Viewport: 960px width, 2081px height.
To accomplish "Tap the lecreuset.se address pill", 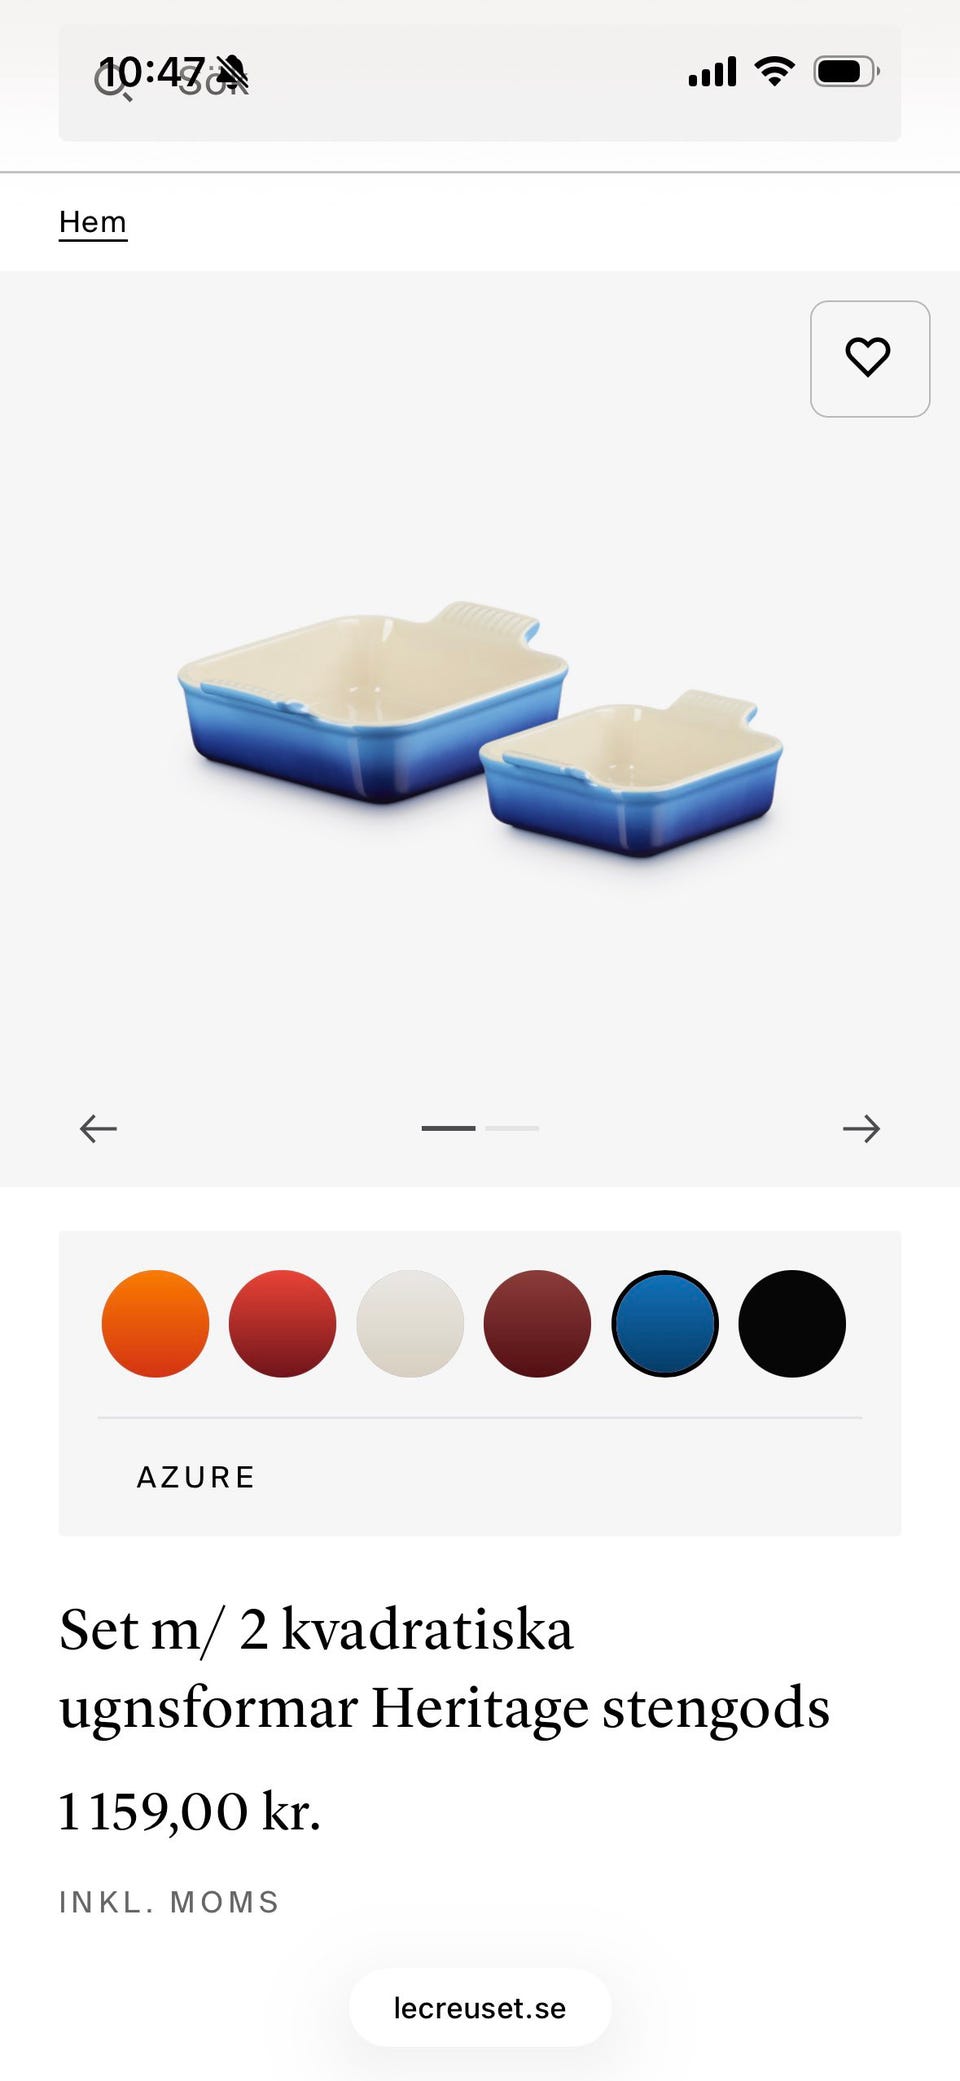I will pyautogui.click(x=480, y=2007).
